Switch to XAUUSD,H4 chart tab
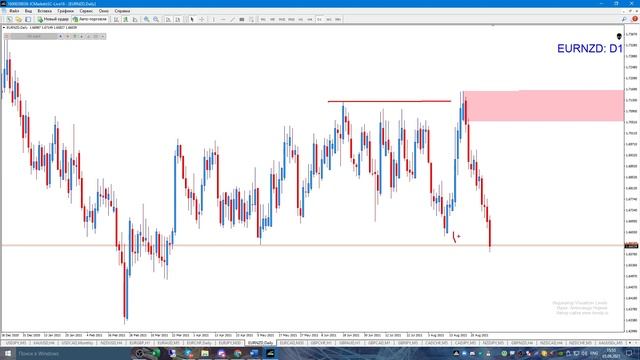 [44, 343]
